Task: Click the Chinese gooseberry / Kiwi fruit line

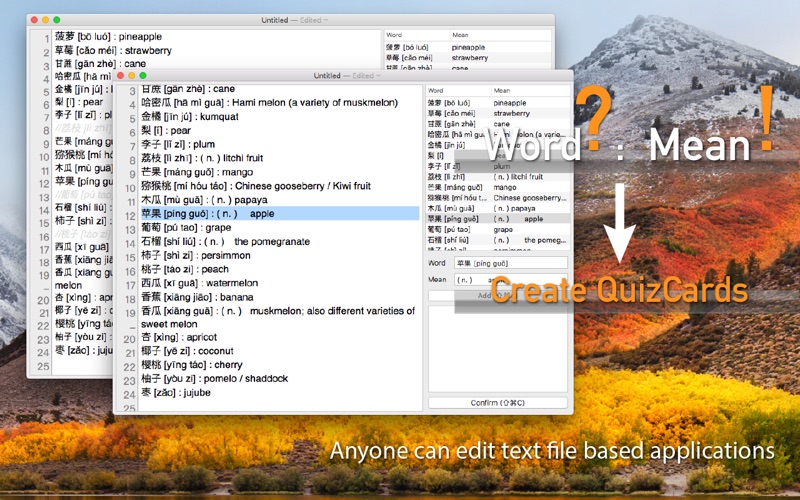Action: (256, 186)
